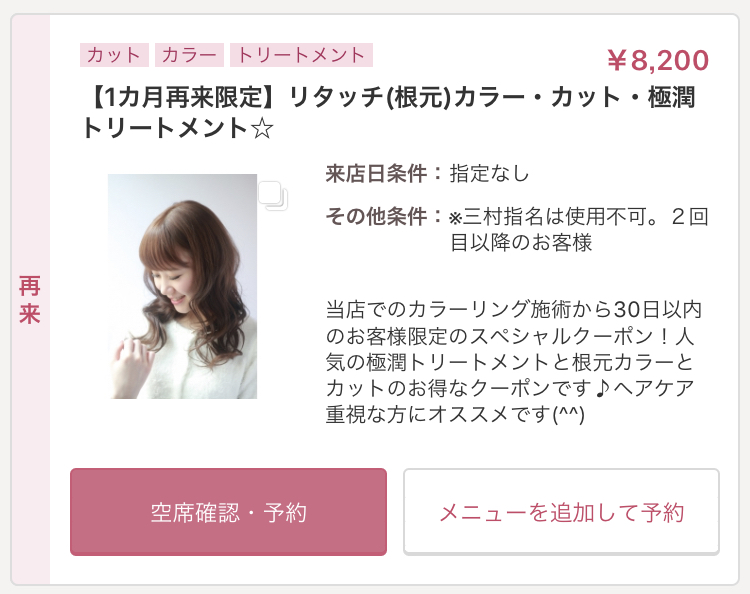Click the その他条件 label

click(376, 216)
